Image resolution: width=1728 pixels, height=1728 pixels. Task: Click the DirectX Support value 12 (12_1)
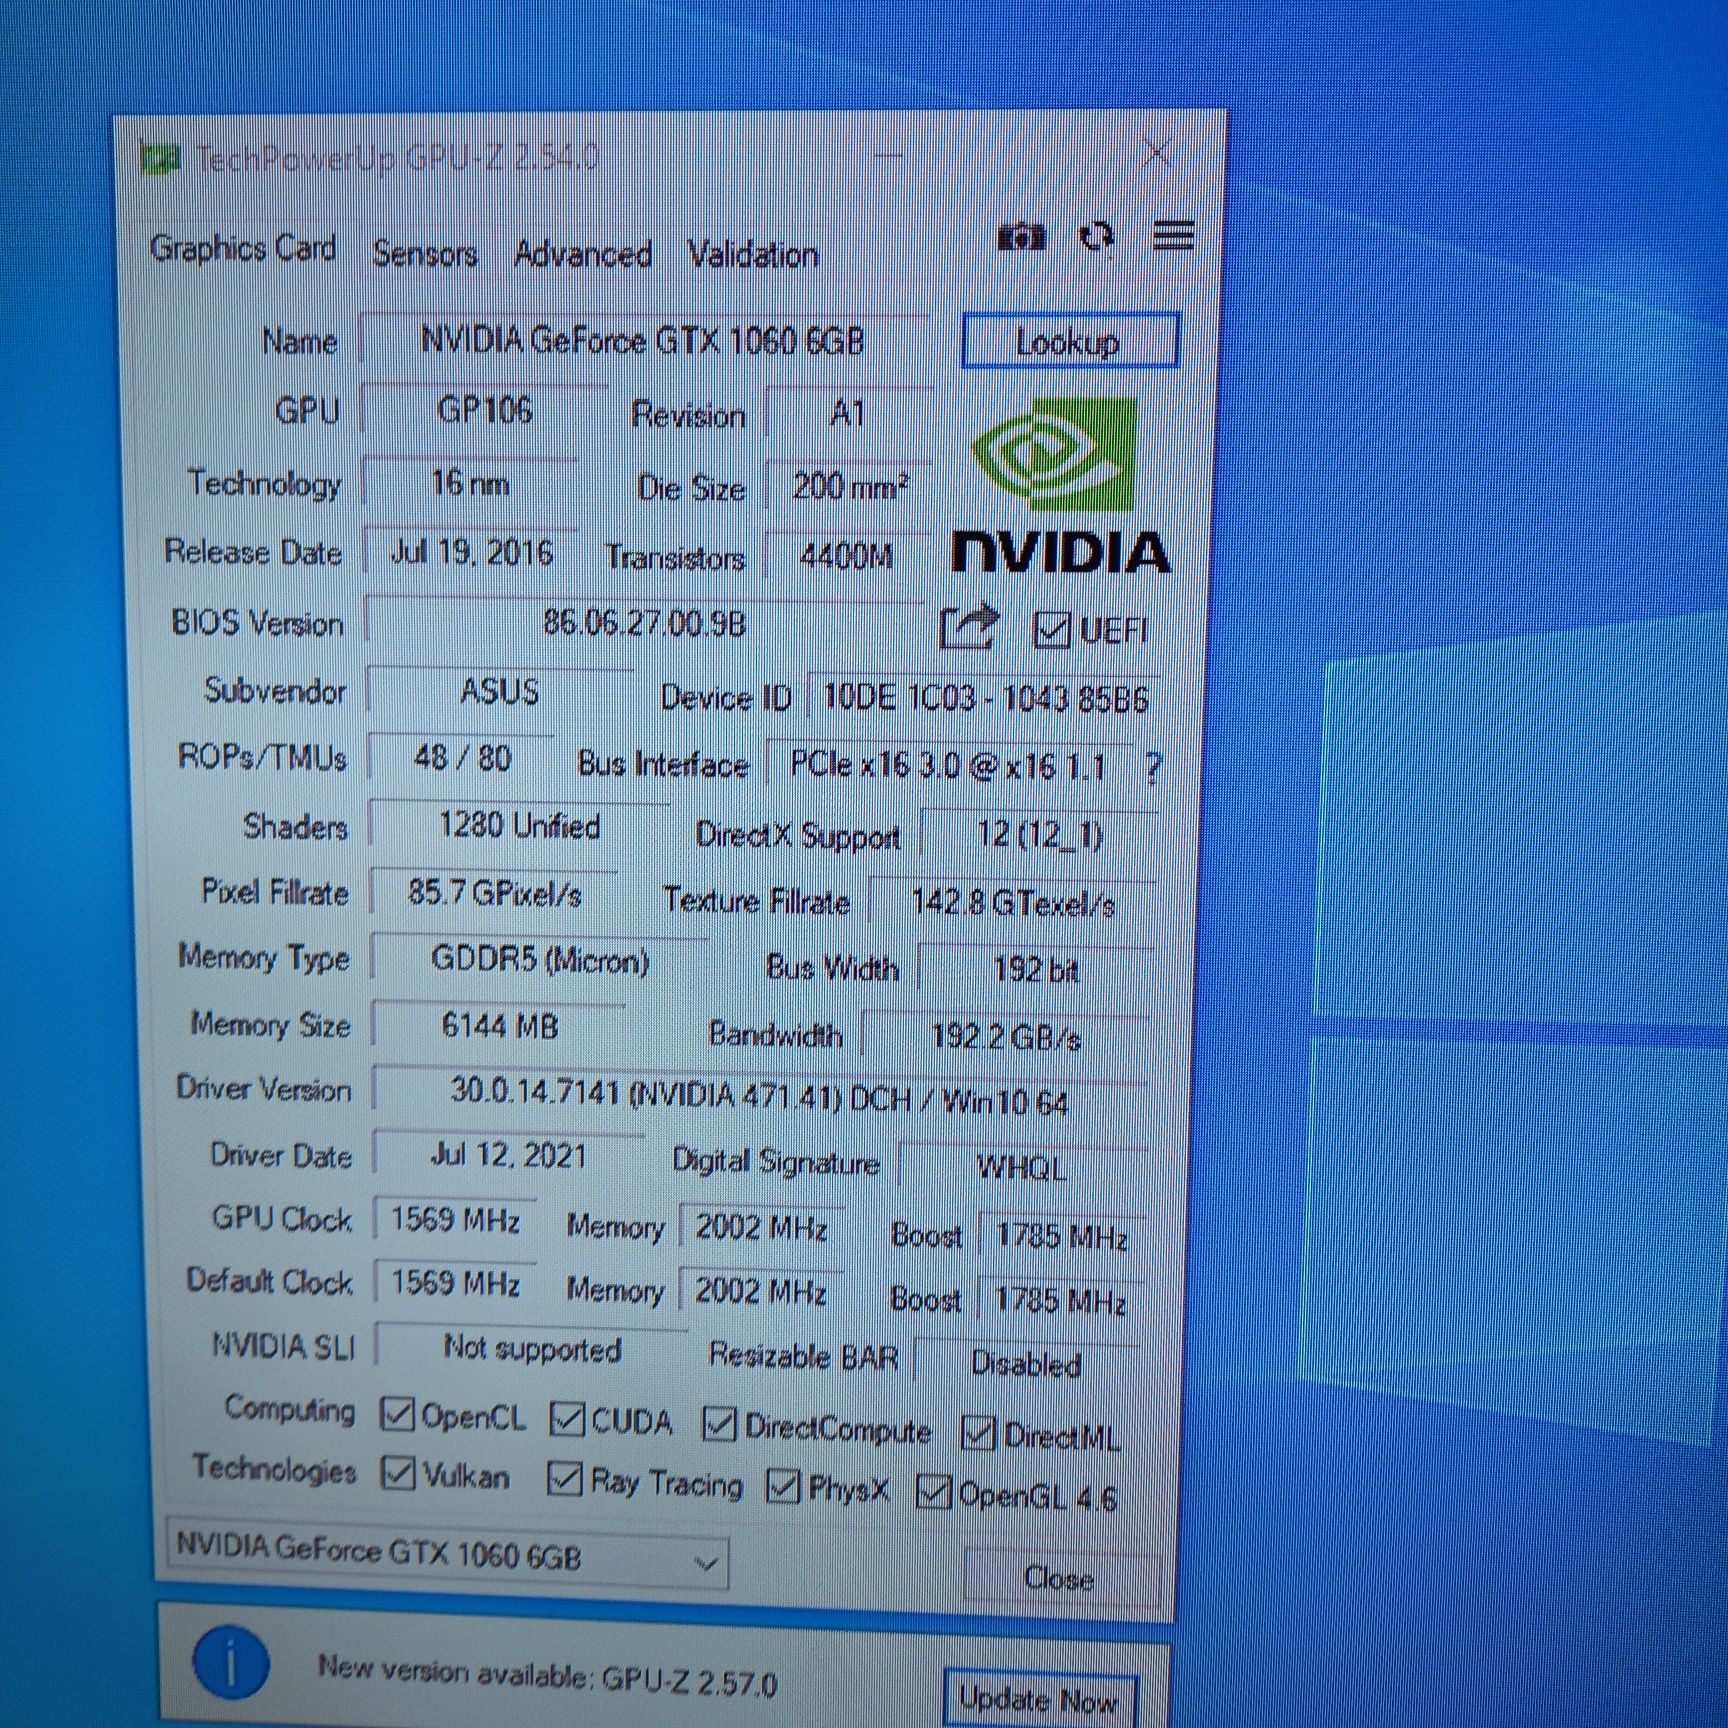[1040, 834]
